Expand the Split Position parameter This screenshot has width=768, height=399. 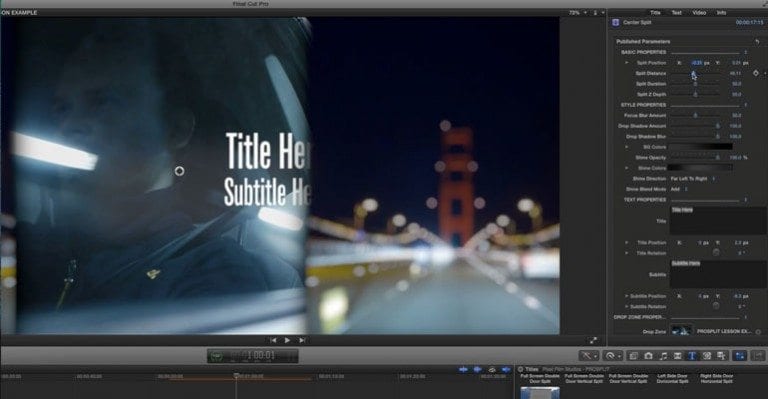tap(626, 63)
